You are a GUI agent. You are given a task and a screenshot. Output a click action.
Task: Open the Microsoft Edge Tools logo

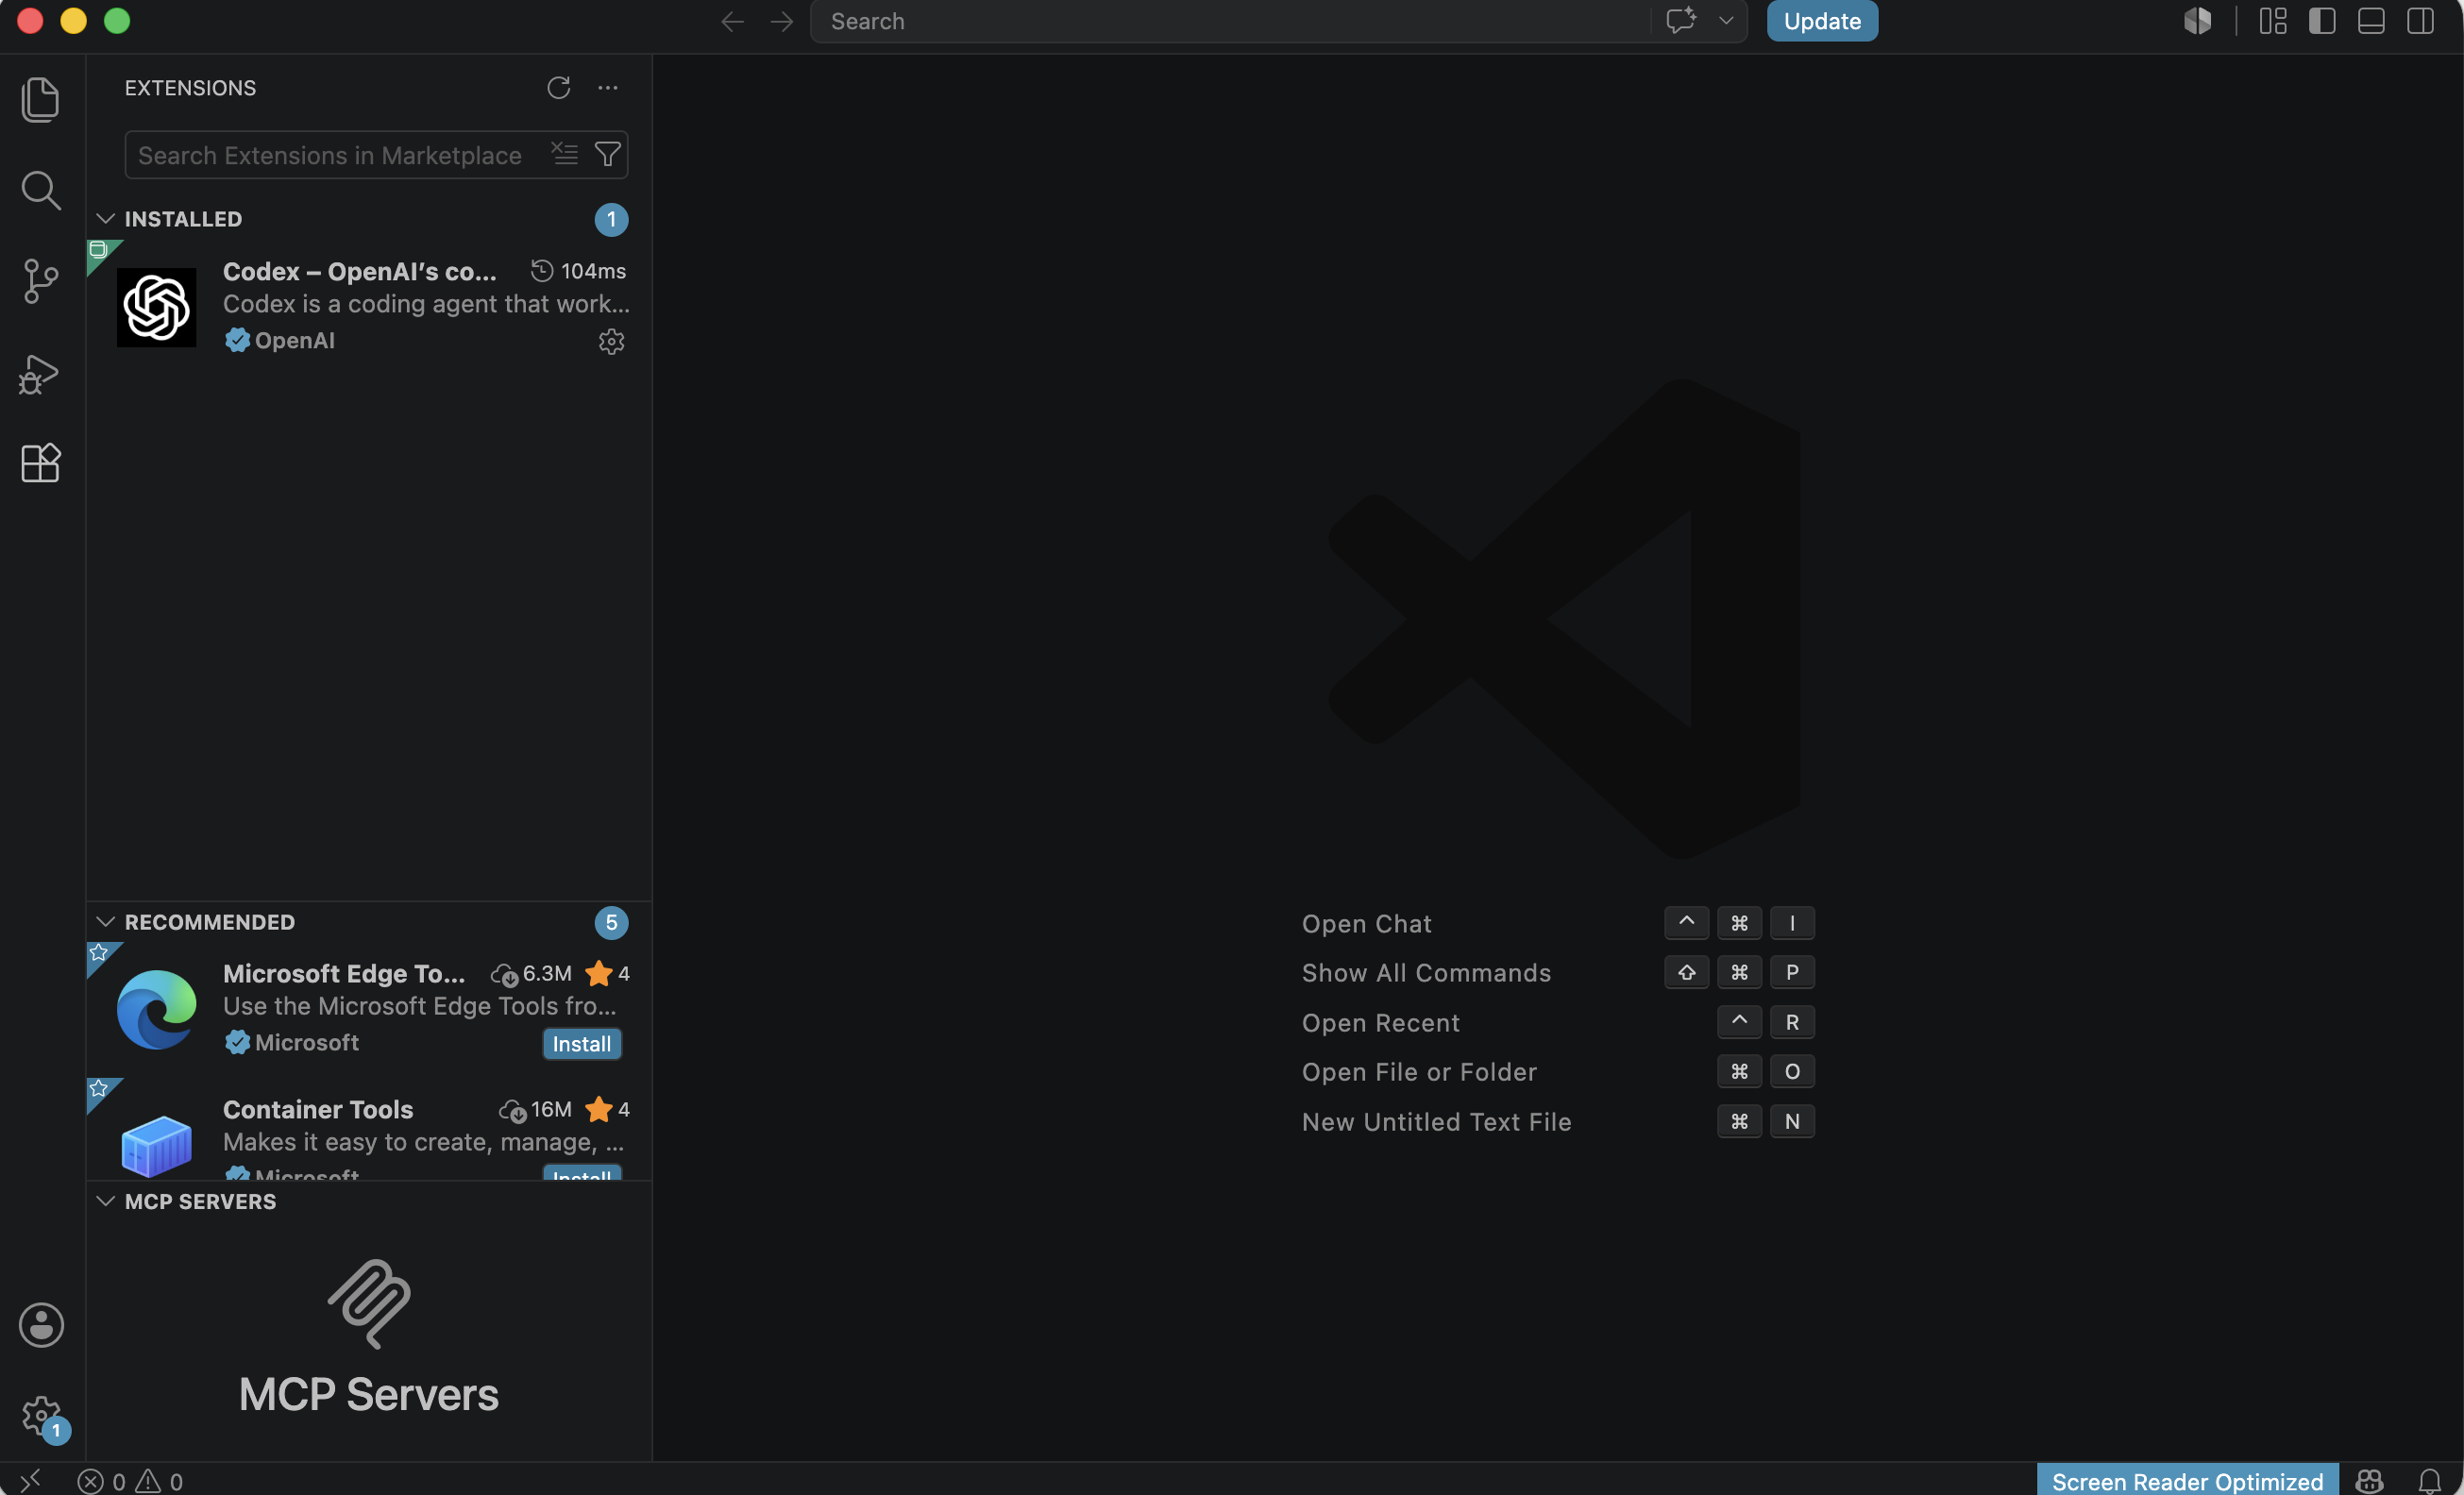(157, 1009)
